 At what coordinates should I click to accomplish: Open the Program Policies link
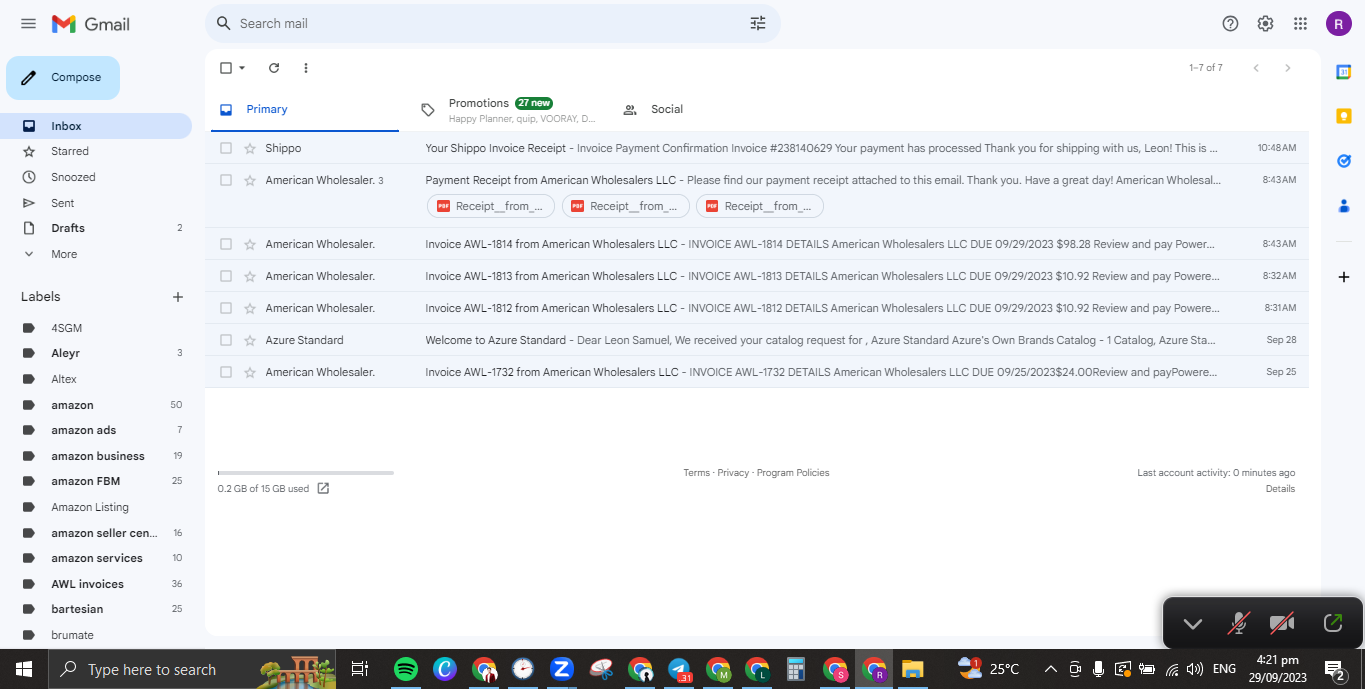[x=793, y=473]
